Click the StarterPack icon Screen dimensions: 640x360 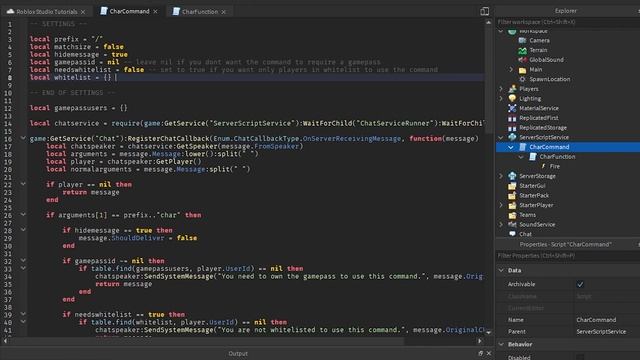coord(512,196)
